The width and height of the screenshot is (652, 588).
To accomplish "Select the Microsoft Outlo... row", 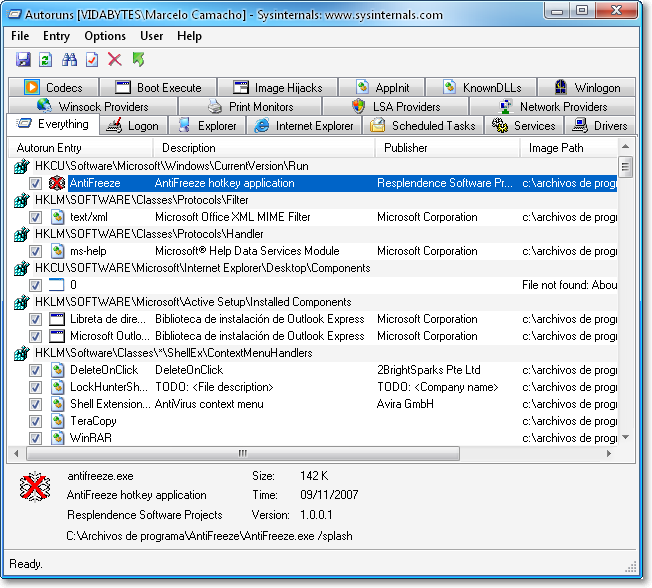I will coord(313,336).
